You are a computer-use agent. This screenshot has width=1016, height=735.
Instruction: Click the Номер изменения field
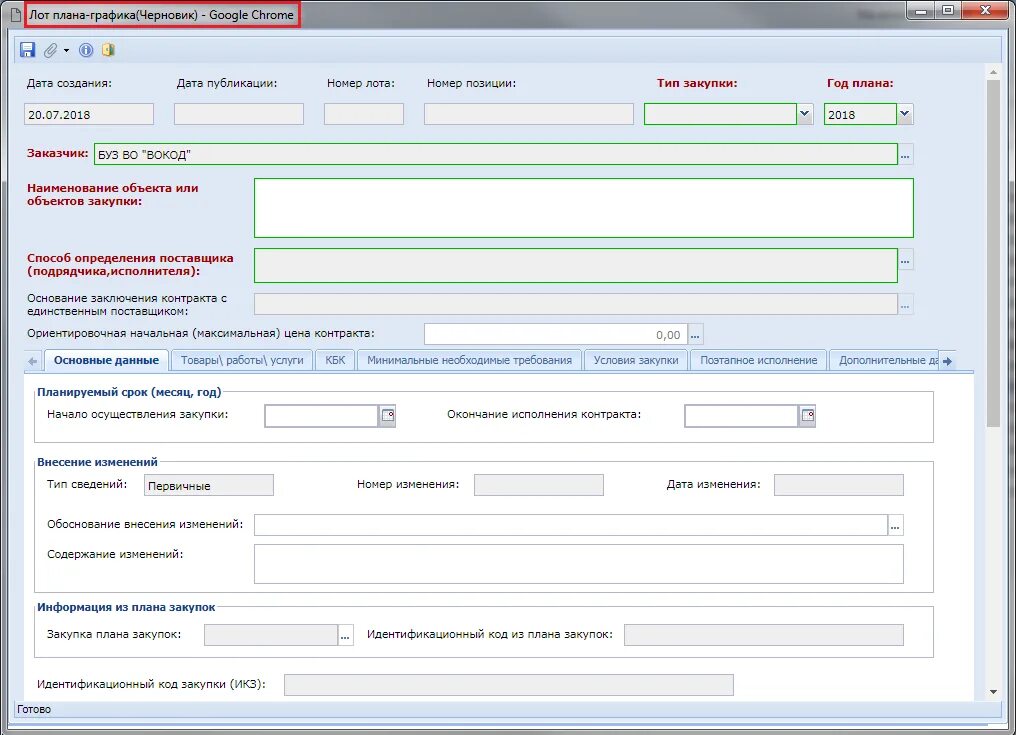point(538,485)
